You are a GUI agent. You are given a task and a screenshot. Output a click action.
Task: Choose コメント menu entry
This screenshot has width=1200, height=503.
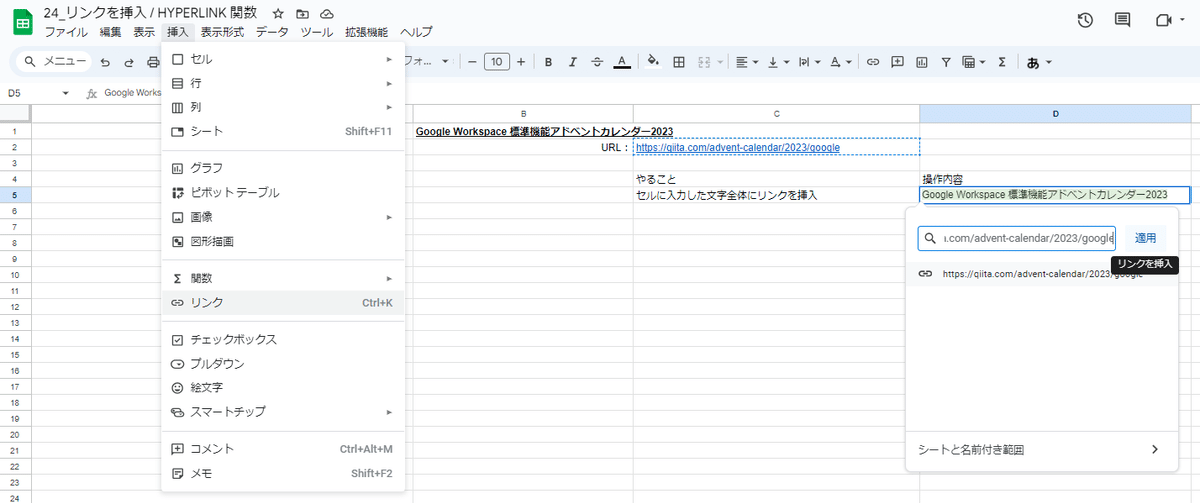click(283, 449)
